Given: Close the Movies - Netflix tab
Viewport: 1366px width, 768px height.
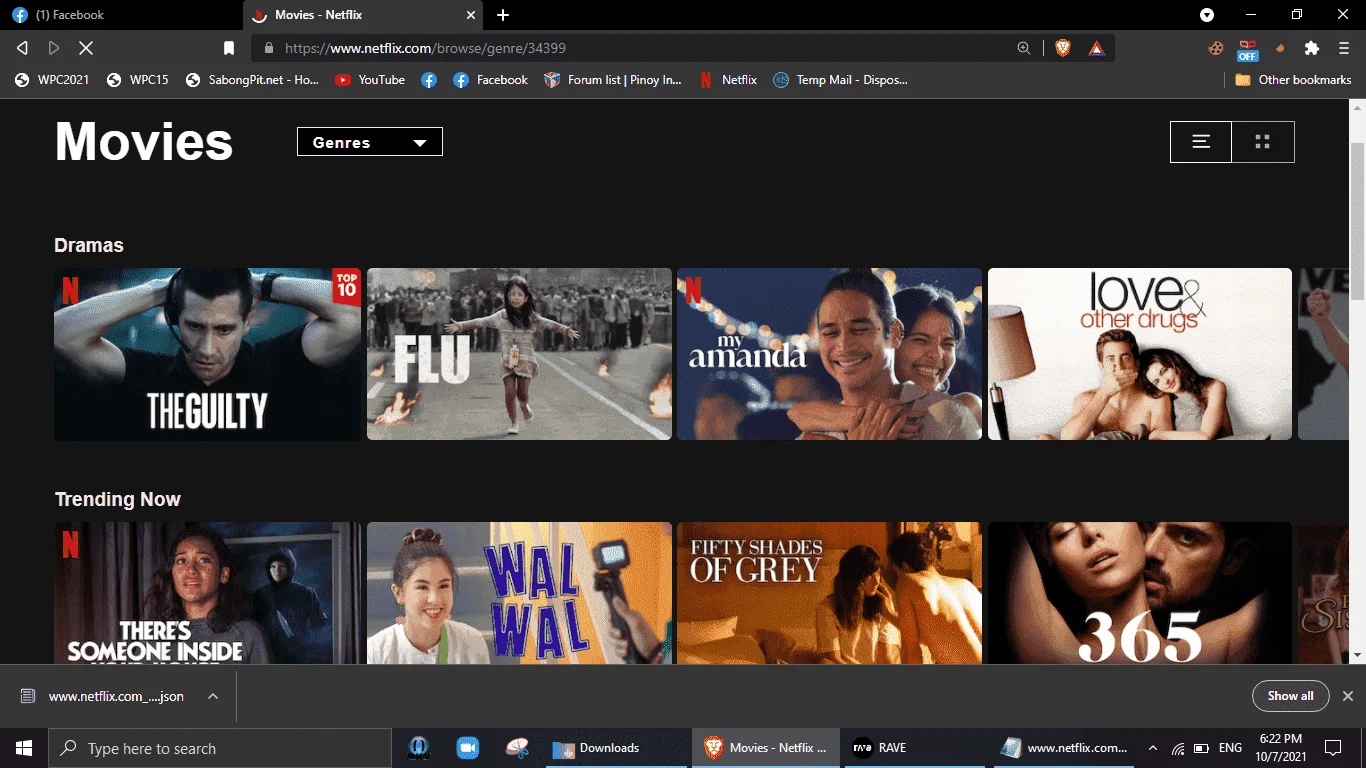Looking at the screenshot, I should click(472, 15).
